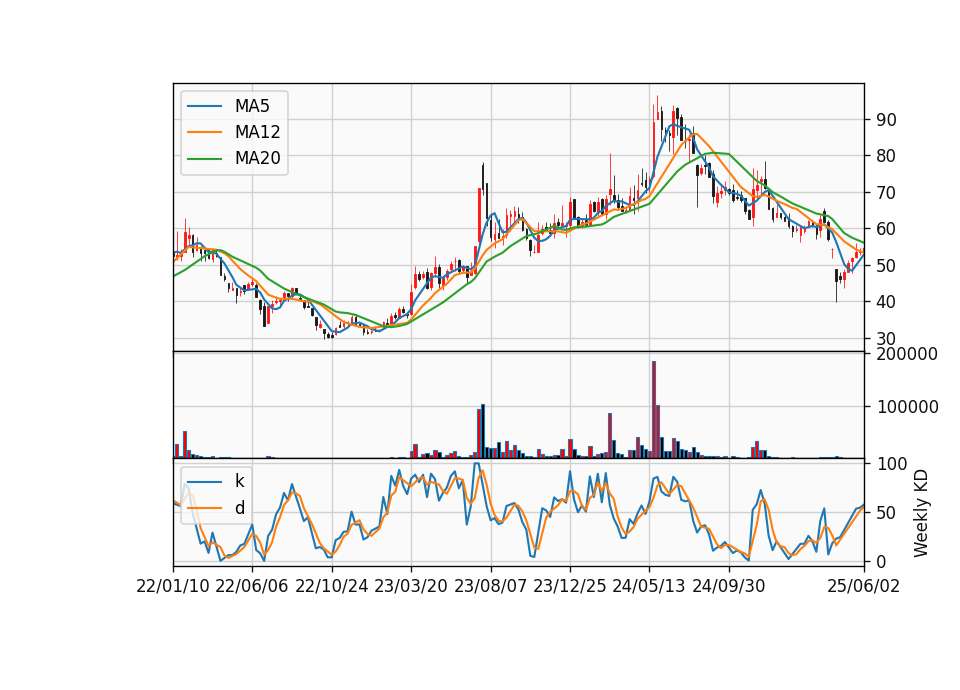Click the blue MA5 legend line sample
Screen dimensions: 960x690
(204, 106)
